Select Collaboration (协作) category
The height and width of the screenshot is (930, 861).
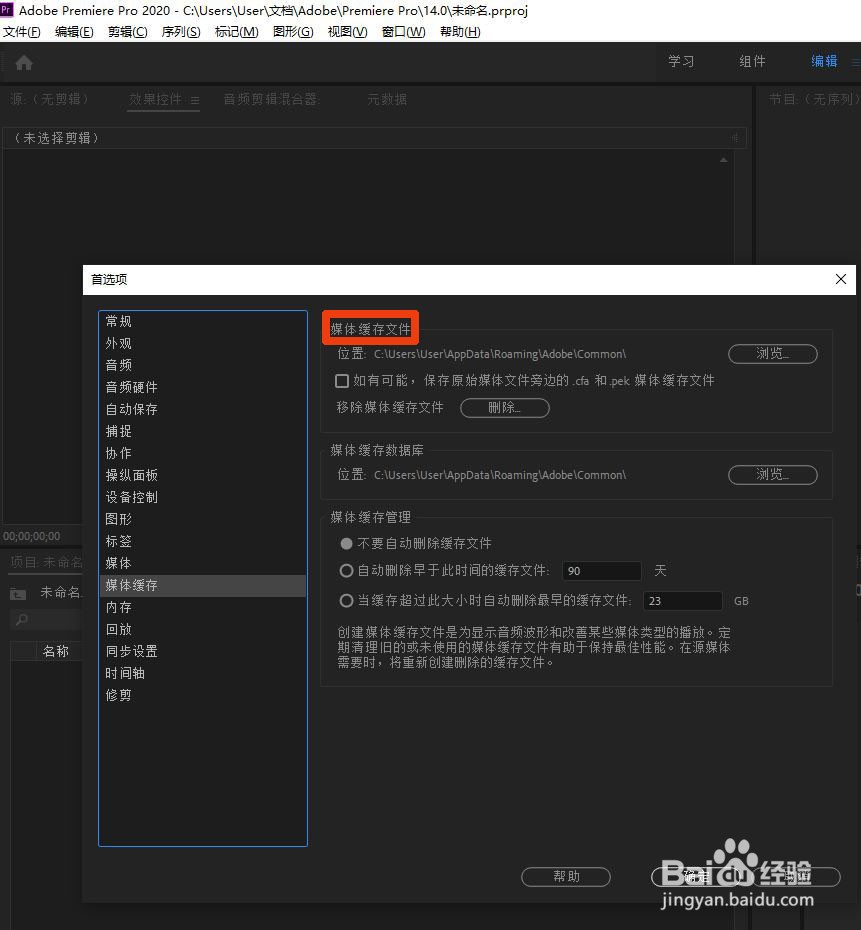(x=203, y=453)
